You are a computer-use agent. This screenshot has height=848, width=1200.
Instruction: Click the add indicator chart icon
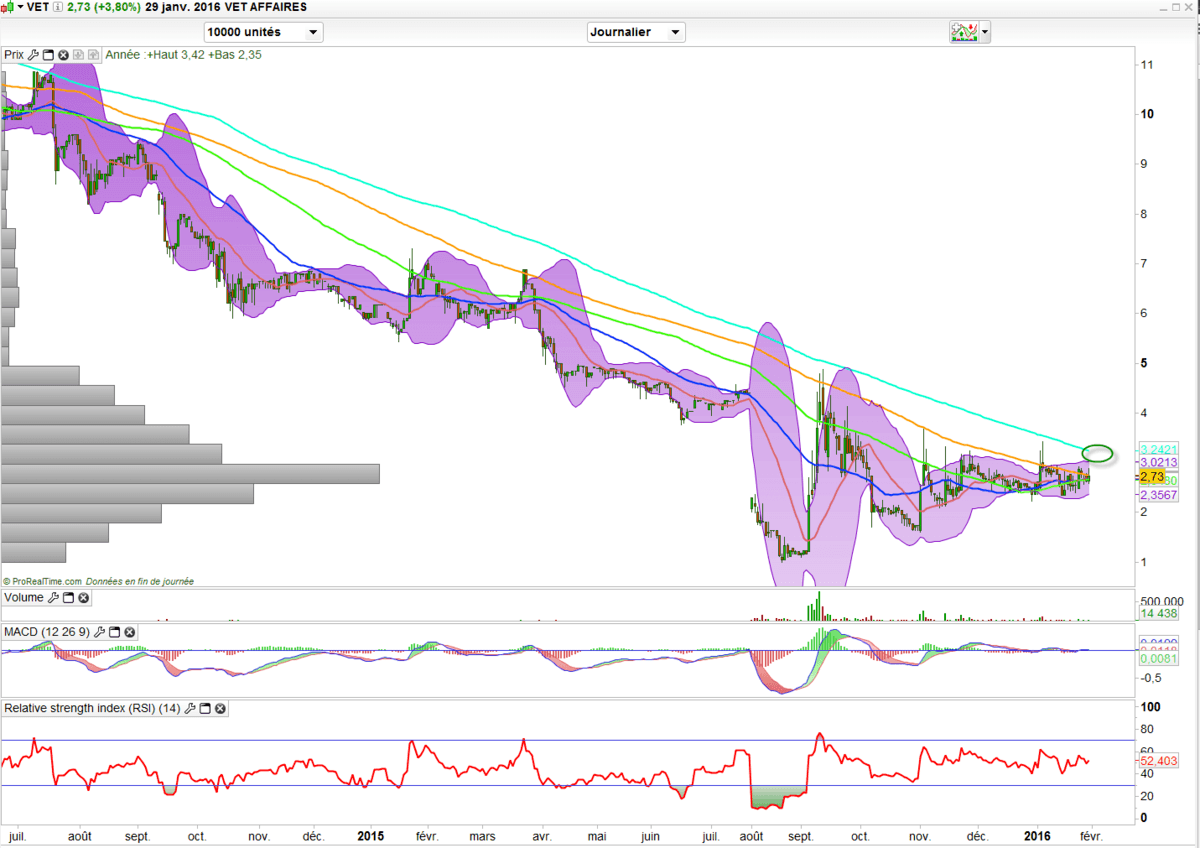point(964,32)
